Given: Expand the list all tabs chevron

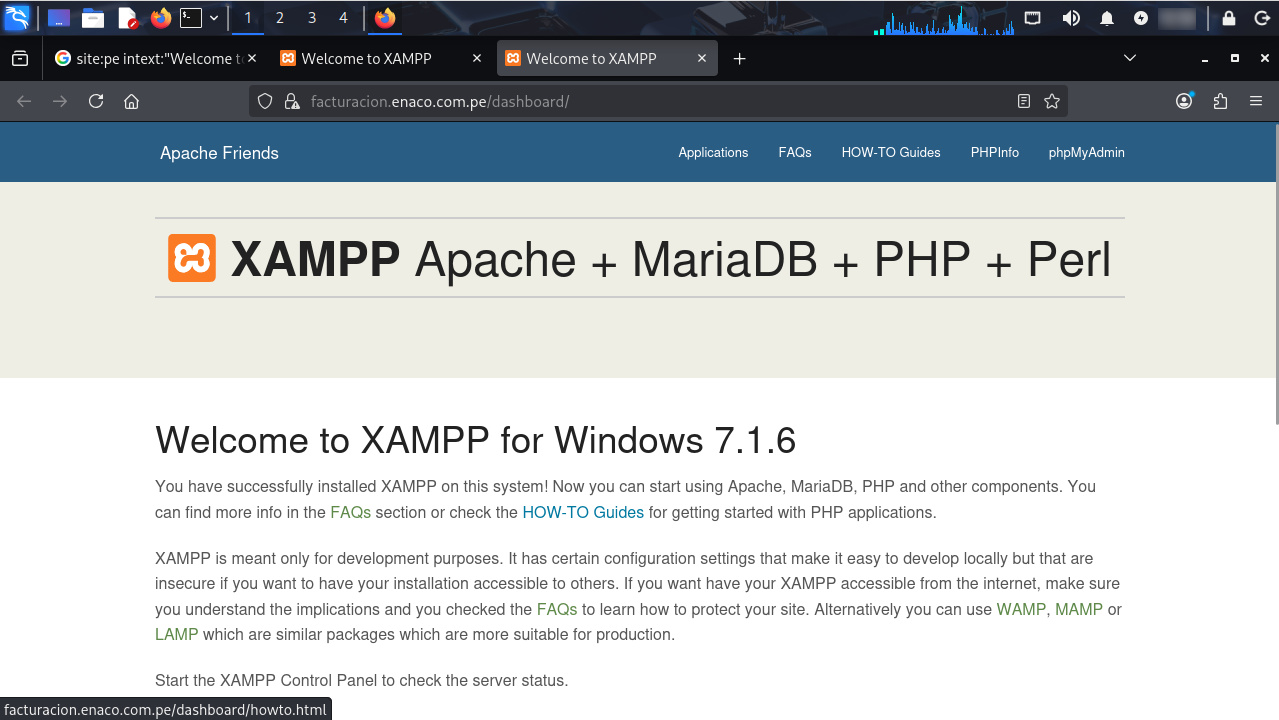Looking at the screenshot, I should coord(1130,59).
